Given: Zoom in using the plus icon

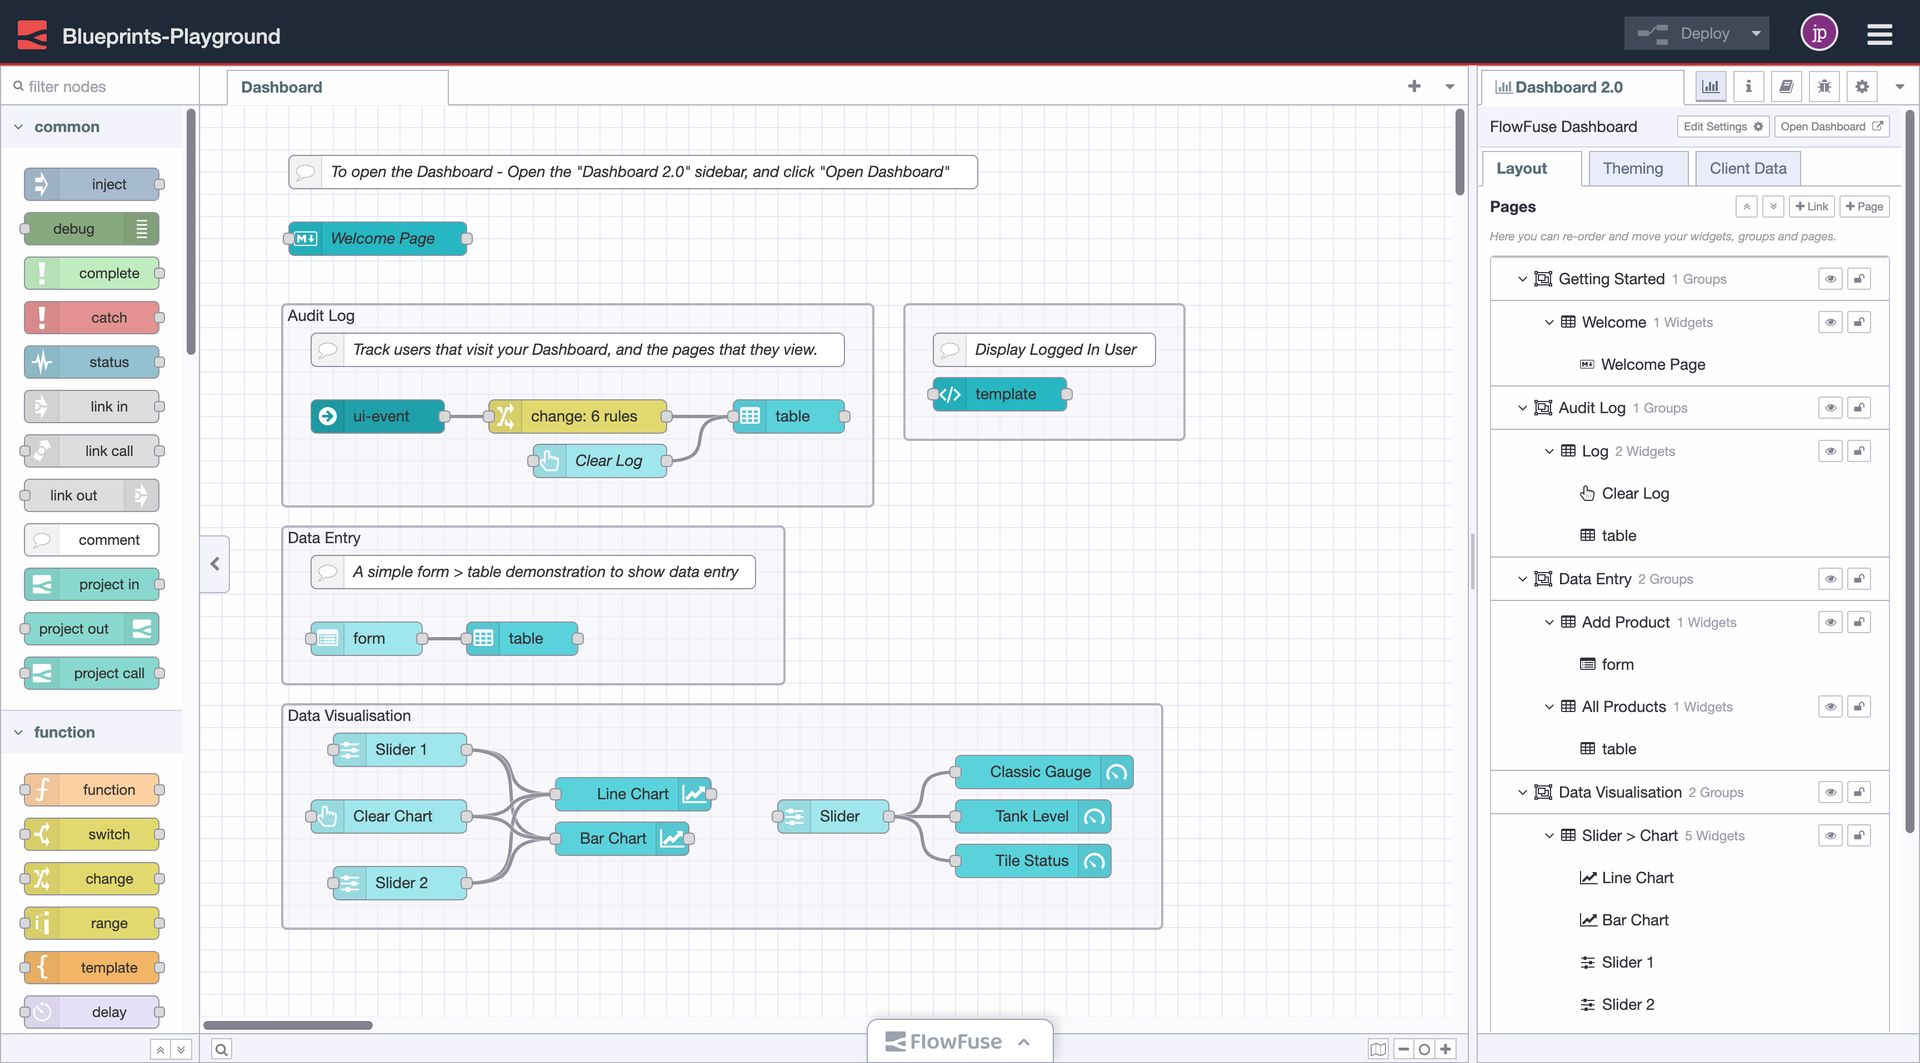Looking at the screenshot, I should click(1446, 1048).
